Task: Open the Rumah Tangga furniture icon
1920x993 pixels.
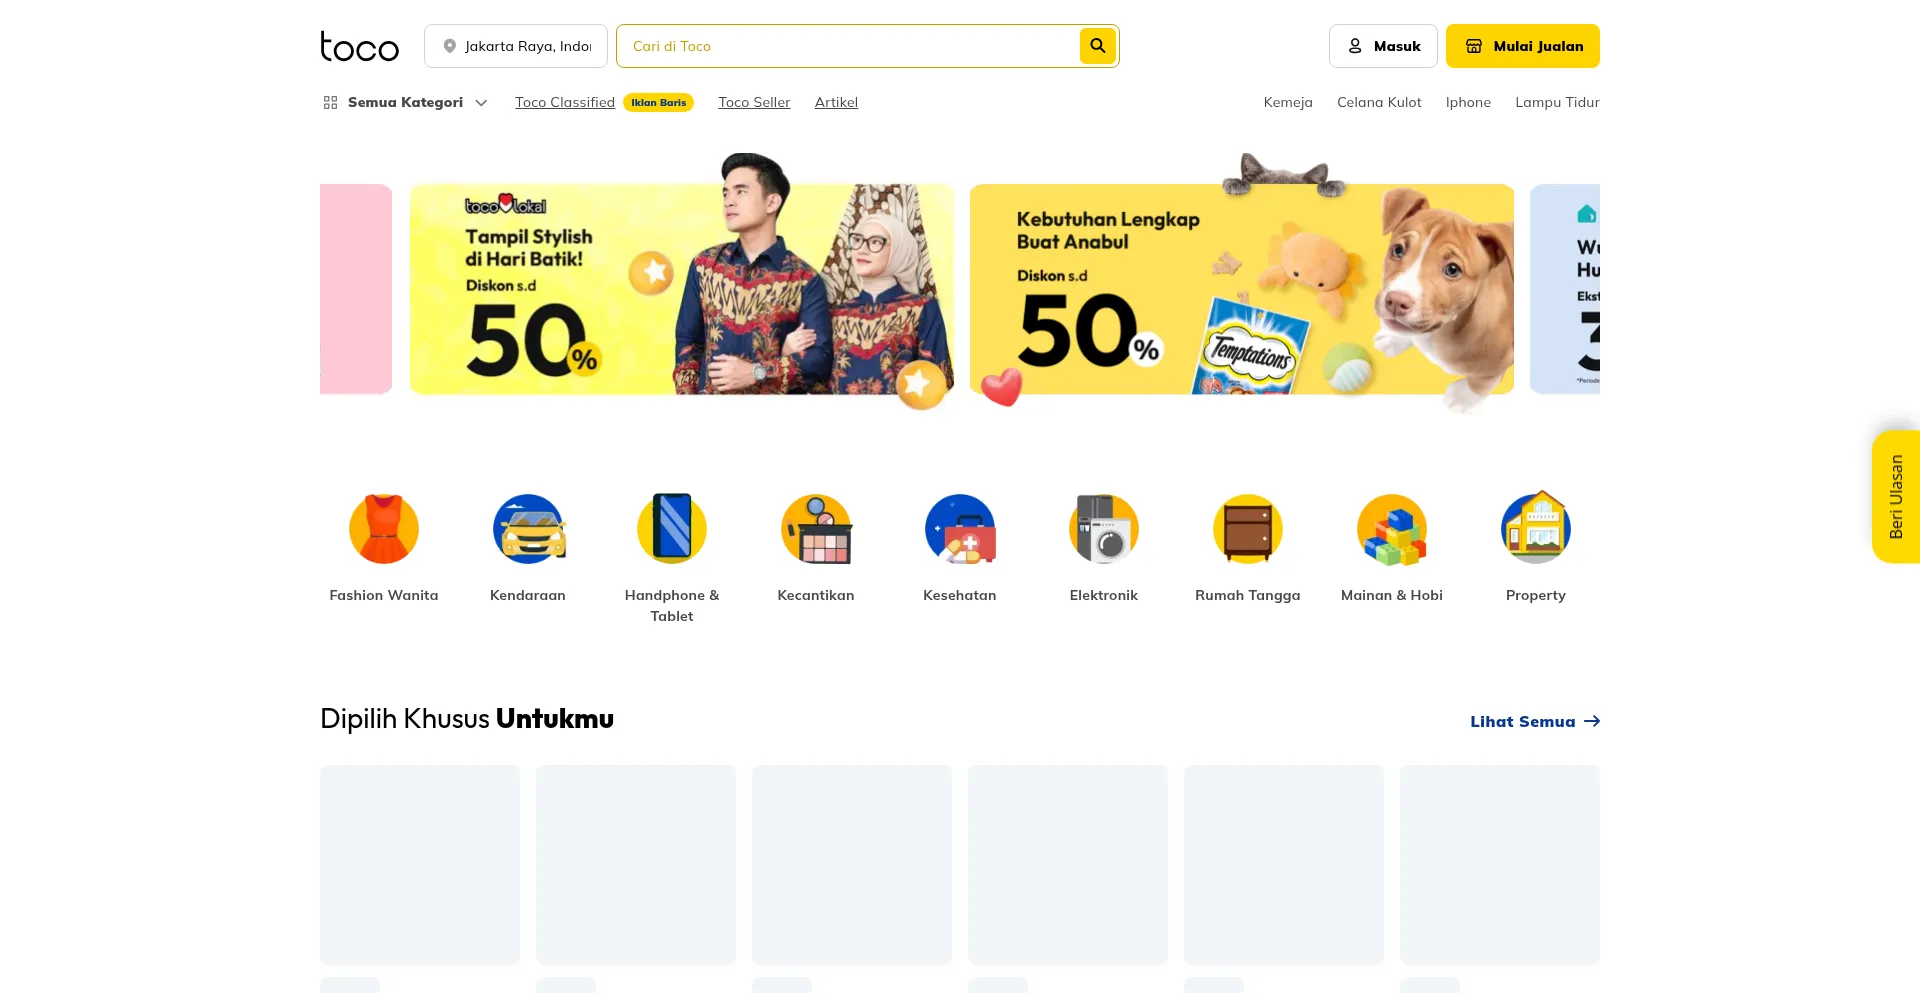Action: point(1248,528)
